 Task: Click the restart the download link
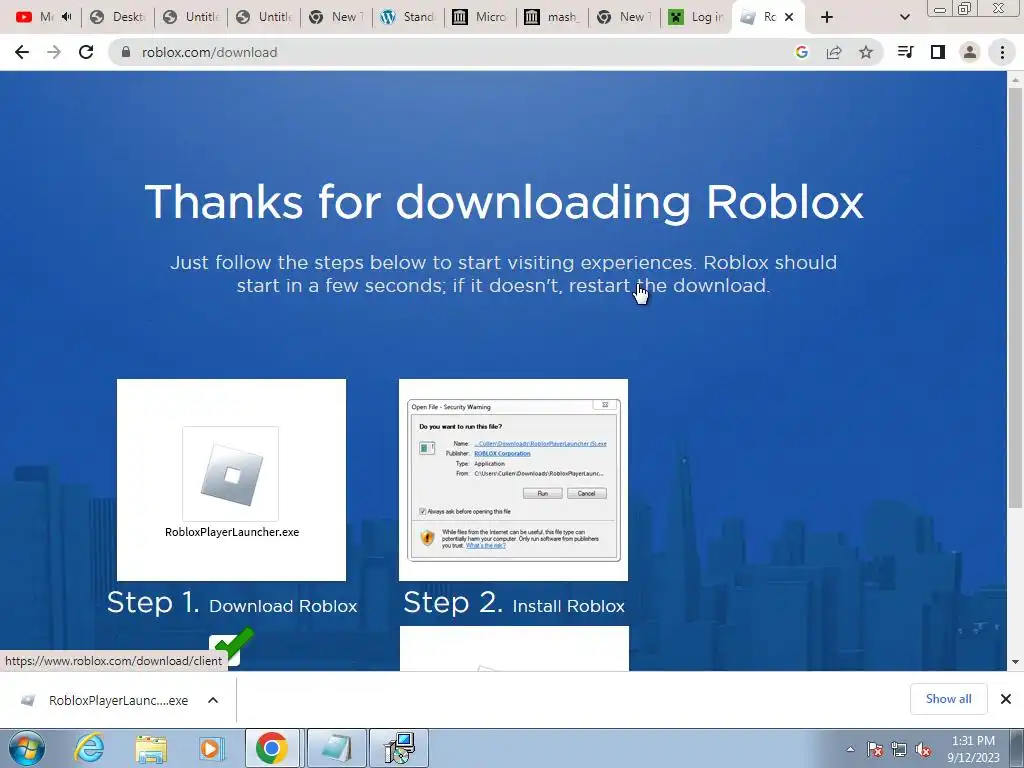[x=669, y=285]
